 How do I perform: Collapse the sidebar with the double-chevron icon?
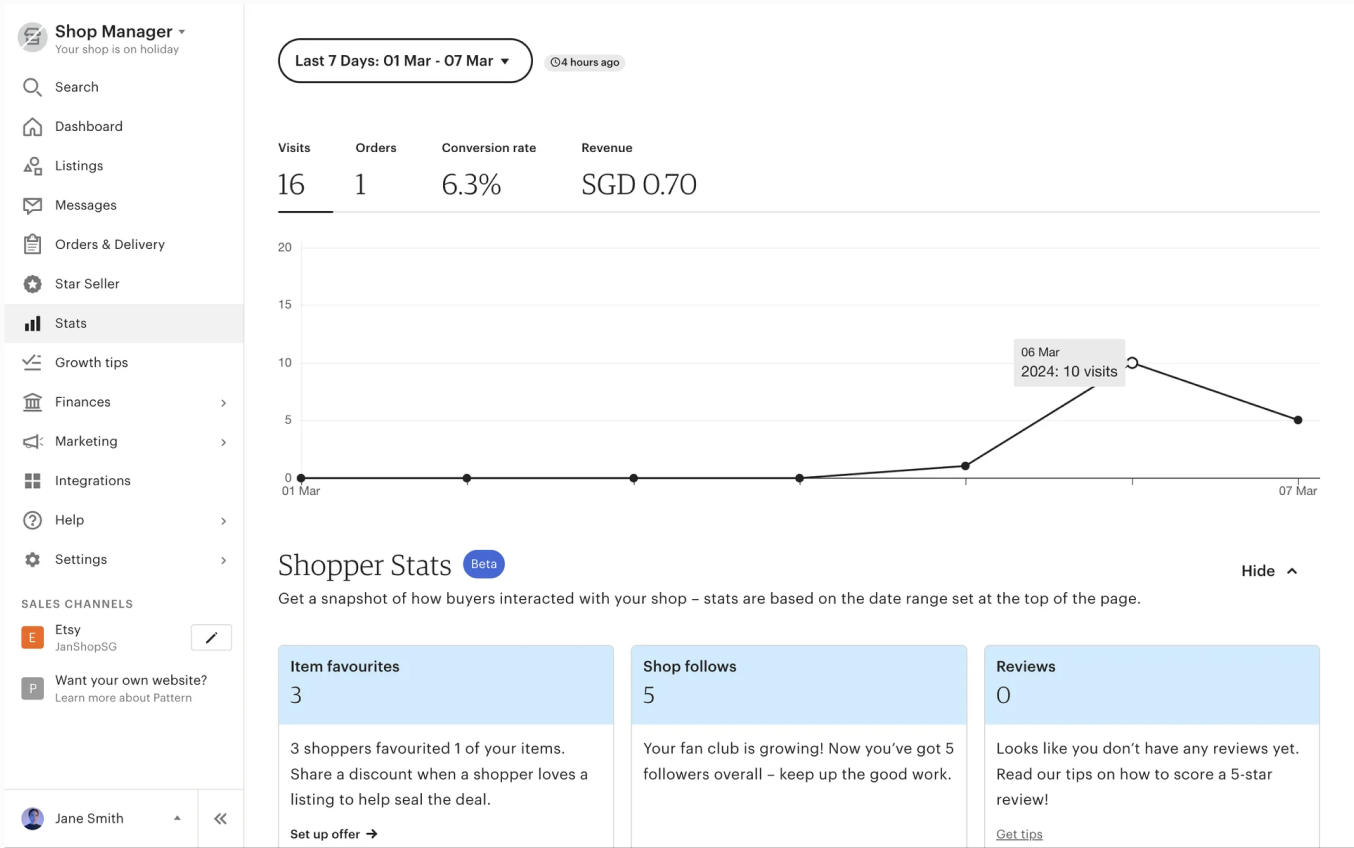point(221,819)
